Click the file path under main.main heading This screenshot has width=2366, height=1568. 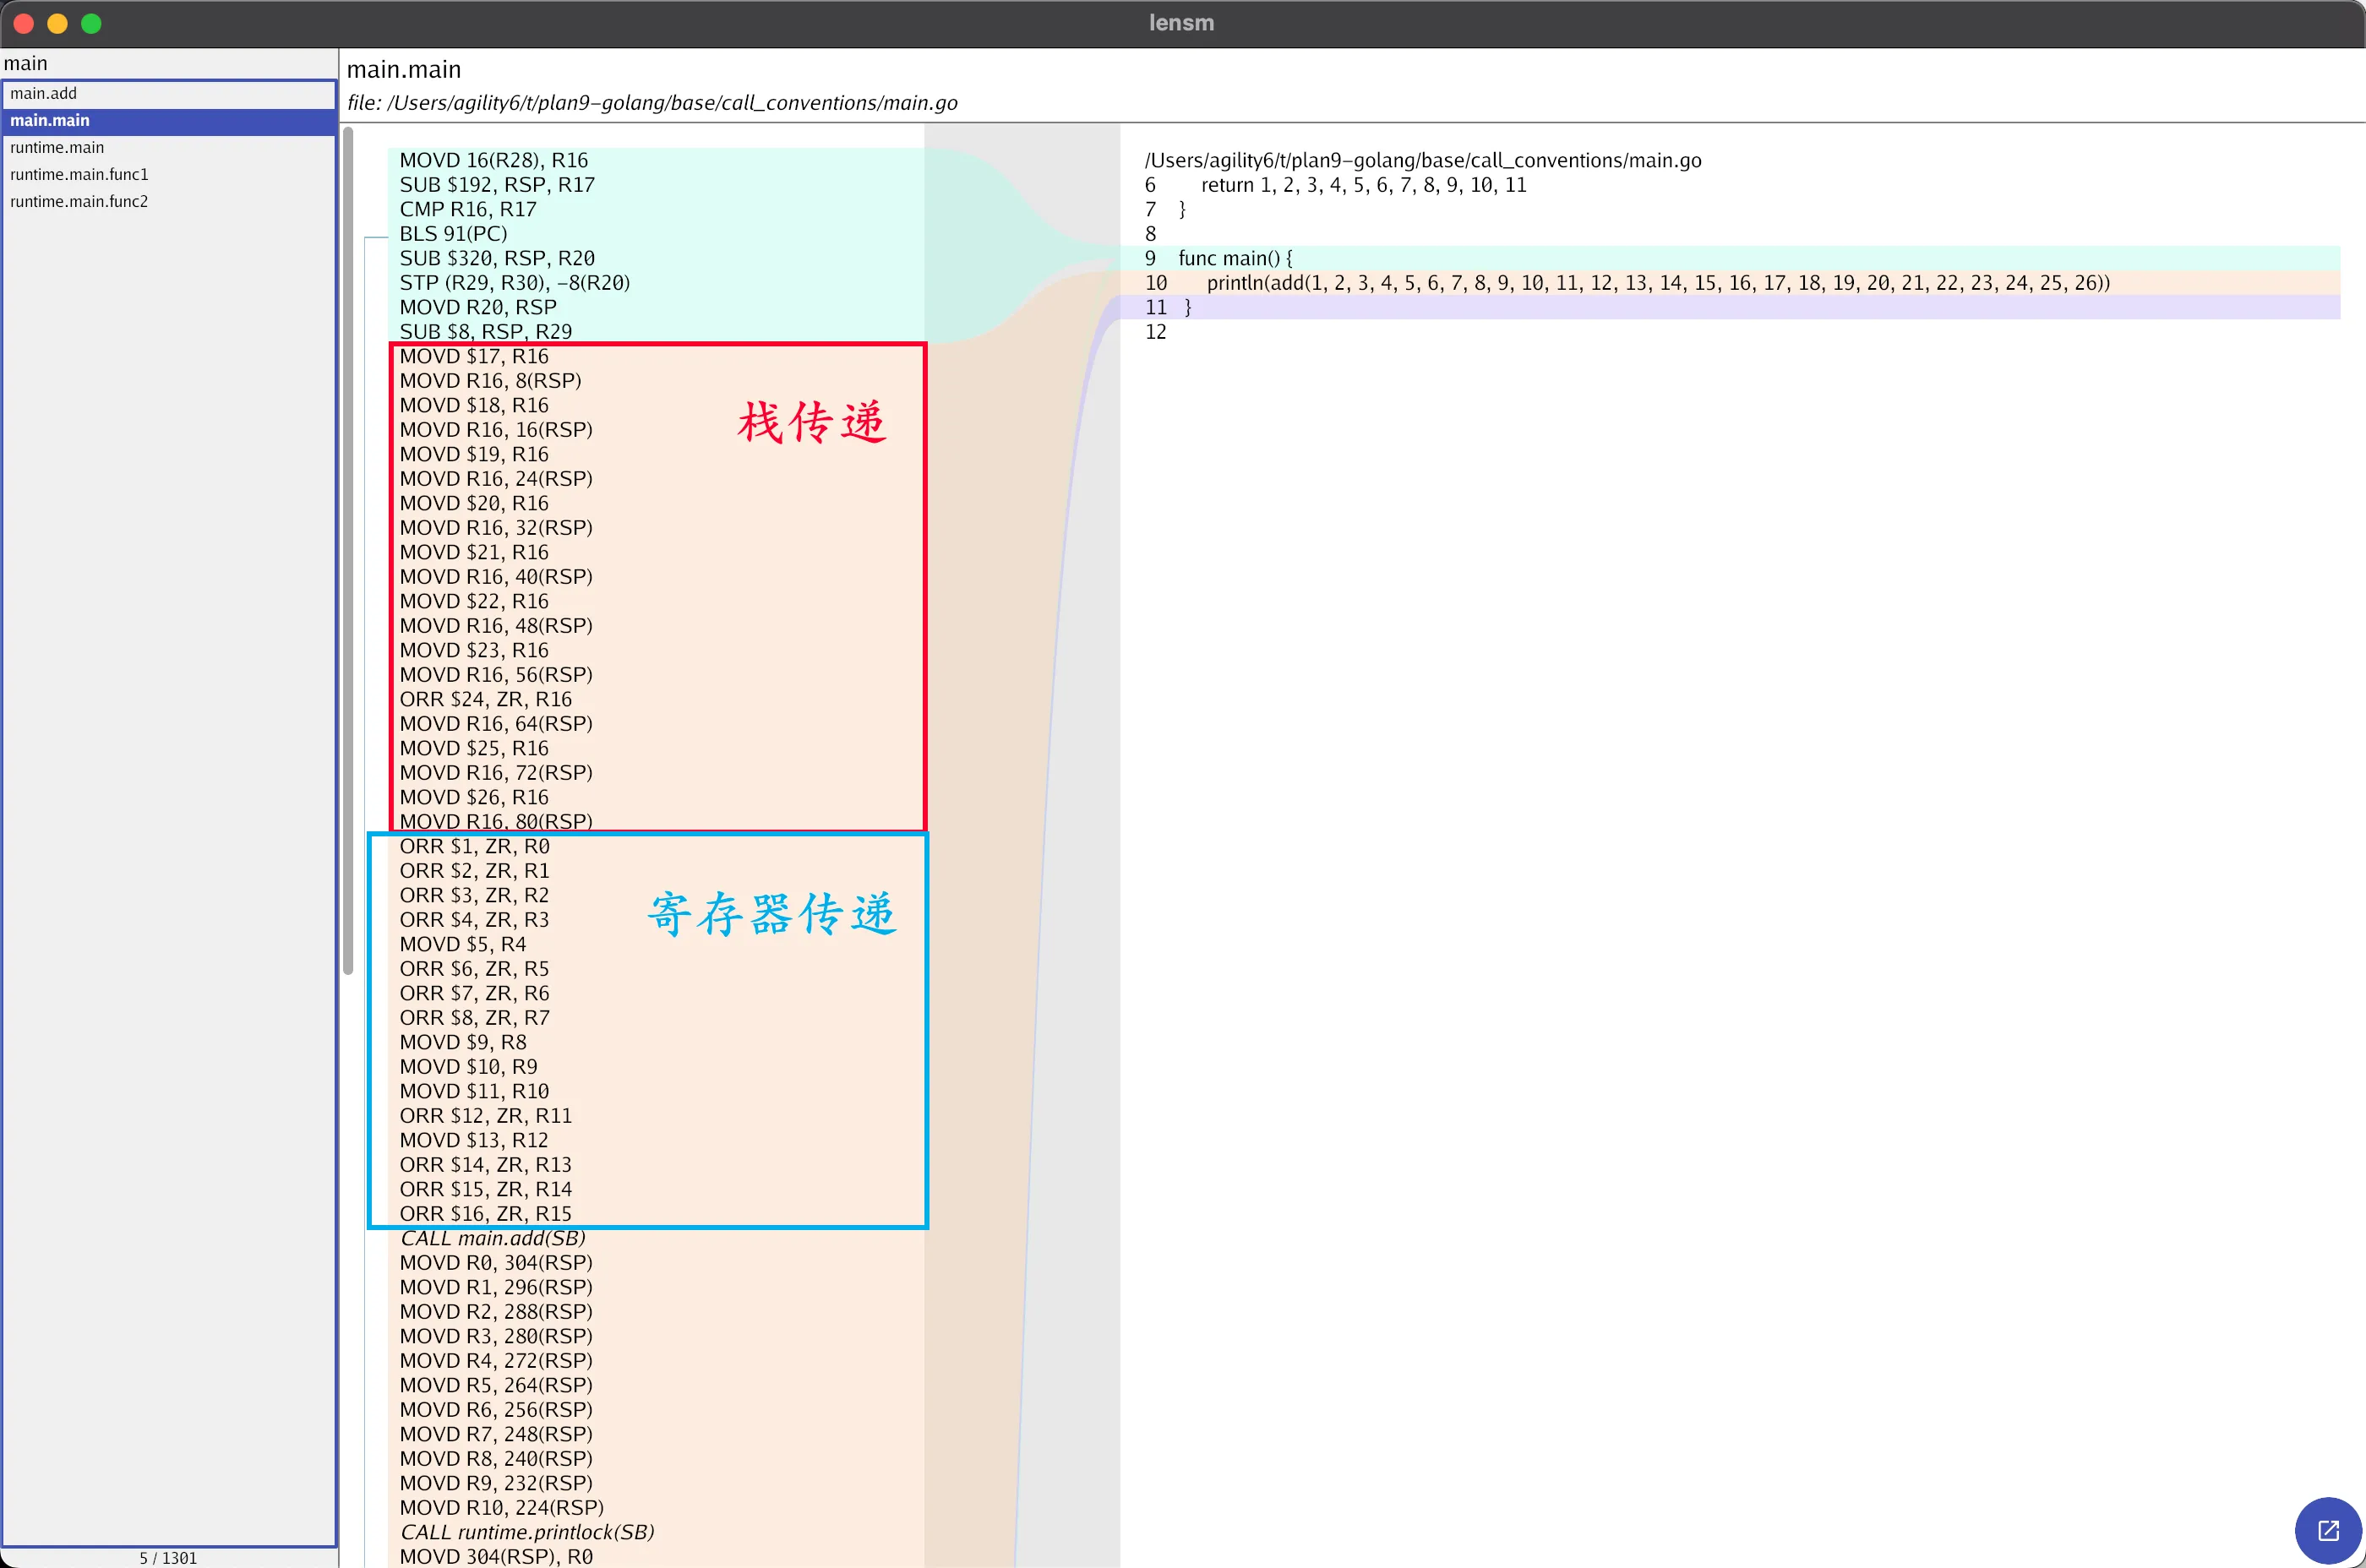click(652, 103)
